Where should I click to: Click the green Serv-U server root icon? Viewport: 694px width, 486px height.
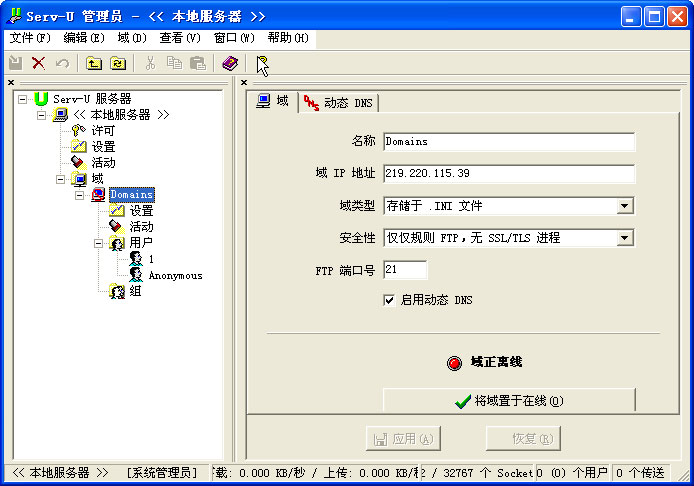41,99
